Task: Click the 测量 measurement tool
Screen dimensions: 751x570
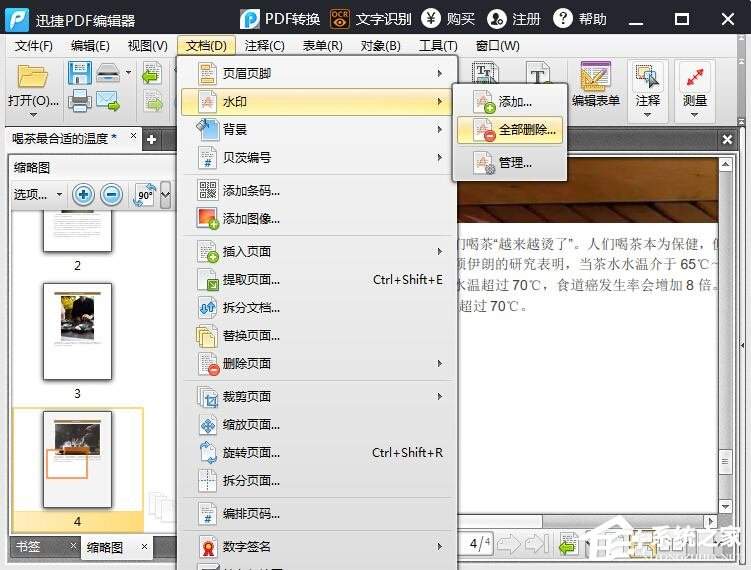Action: click(694, 84)
